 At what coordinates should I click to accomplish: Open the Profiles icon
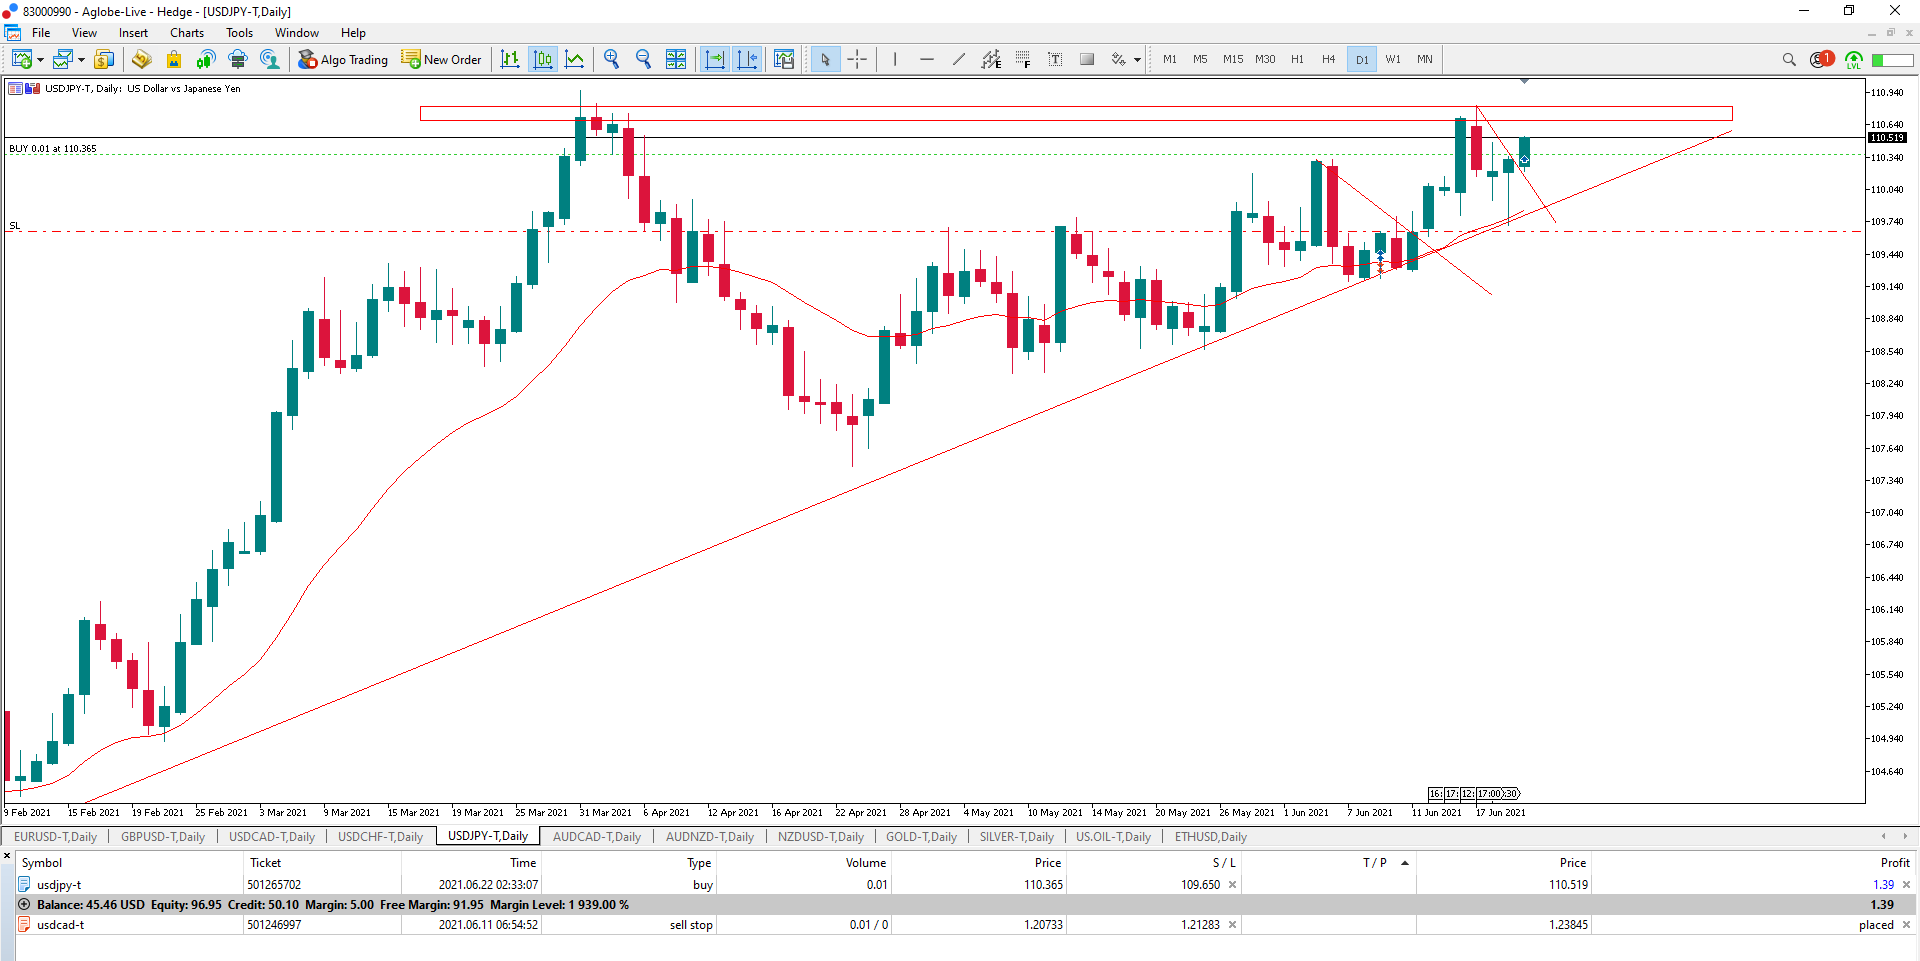(63, 60)
